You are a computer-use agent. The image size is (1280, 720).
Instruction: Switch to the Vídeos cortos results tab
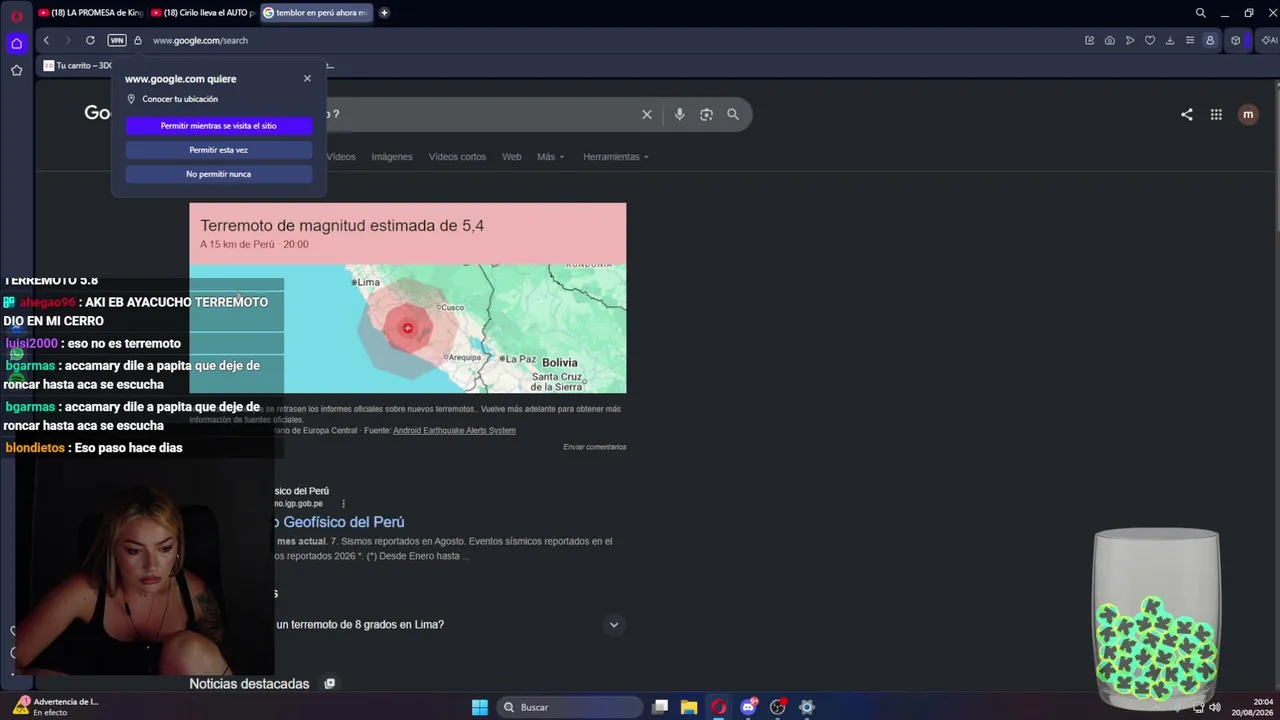(457, 157)
